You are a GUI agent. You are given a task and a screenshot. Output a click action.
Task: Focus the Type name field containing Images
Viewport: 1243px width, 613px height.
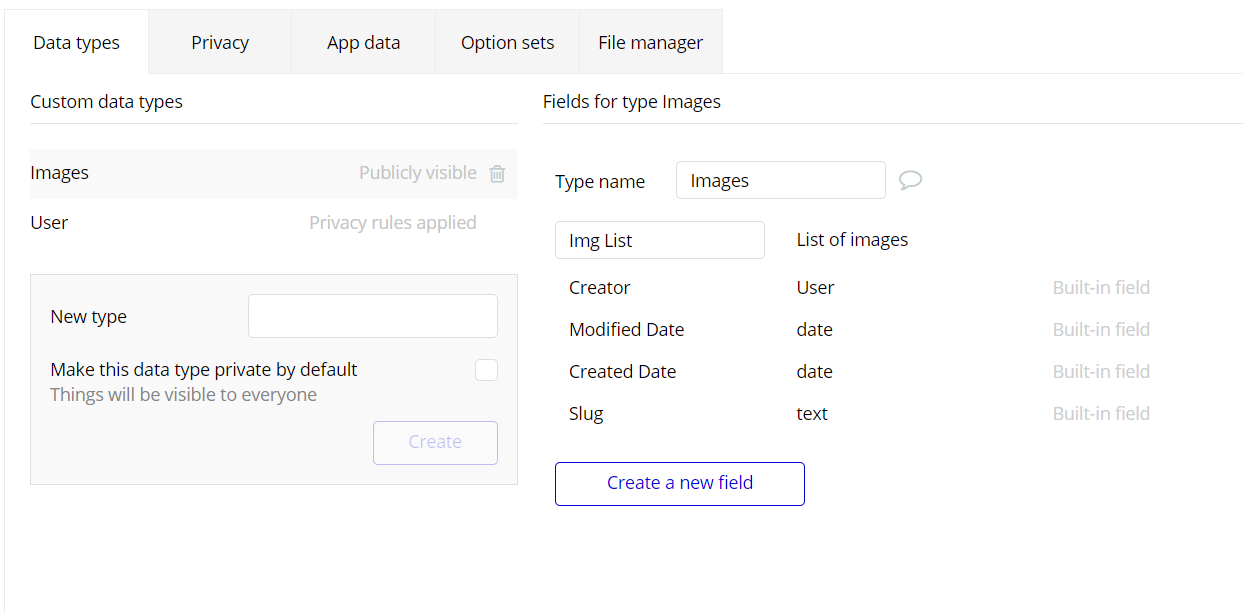780,181
